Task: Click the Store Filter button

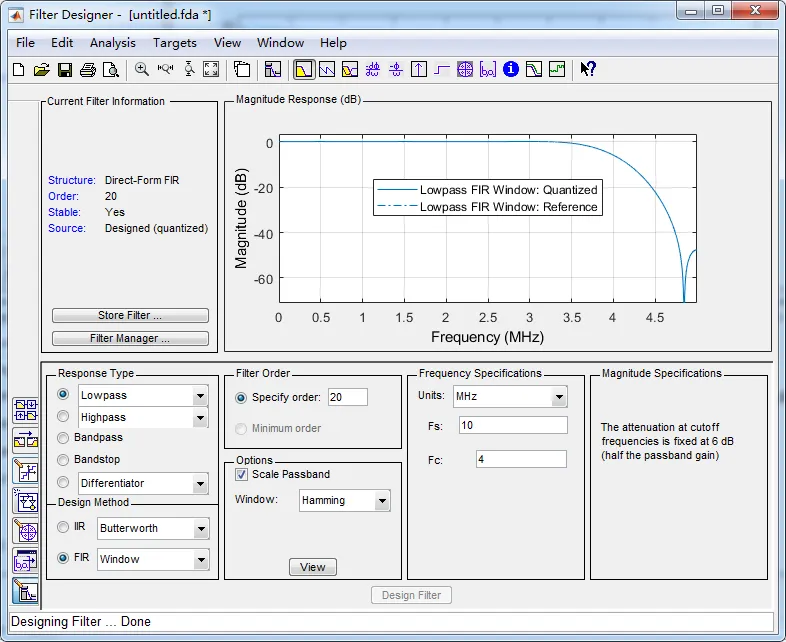Action: pos(130,316)
